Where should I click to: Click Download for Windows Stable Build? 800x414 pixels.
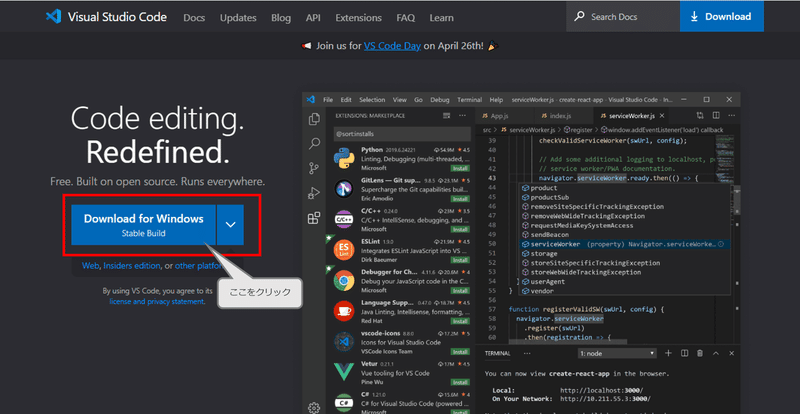tap(143, 225)
